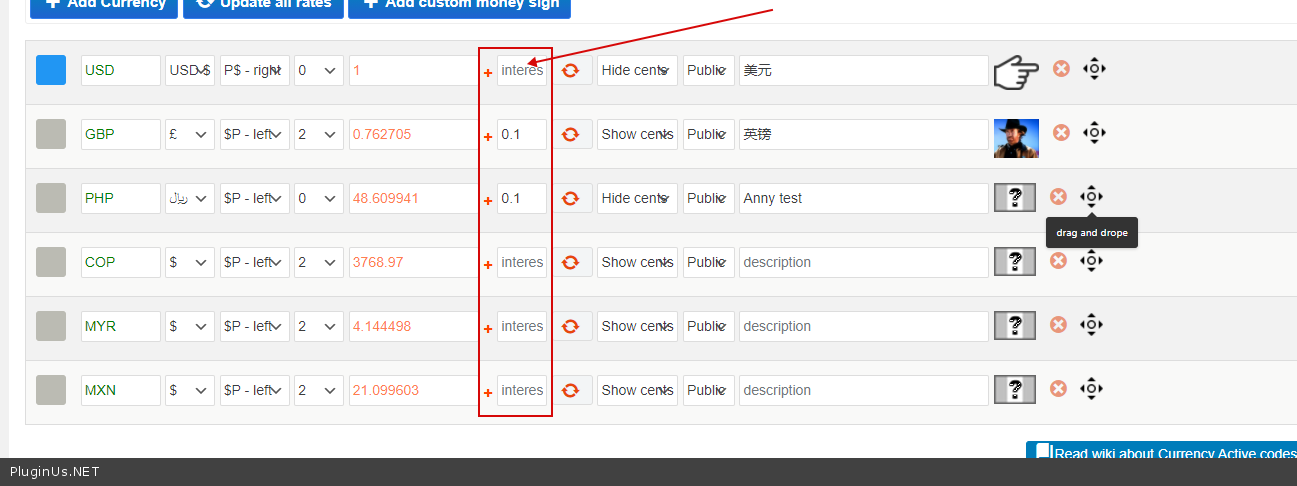This screenshot has width=1297, height=486.
Task: Open the PHP Hide cents dropdown
Action: tap(637, 198)
